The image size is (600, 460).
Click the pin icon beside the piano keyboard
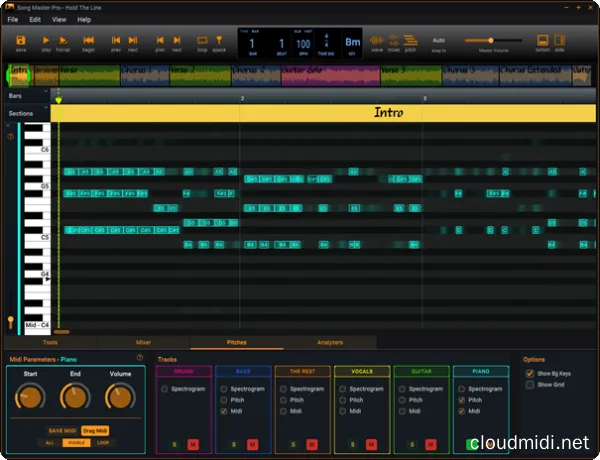(11, 322)
